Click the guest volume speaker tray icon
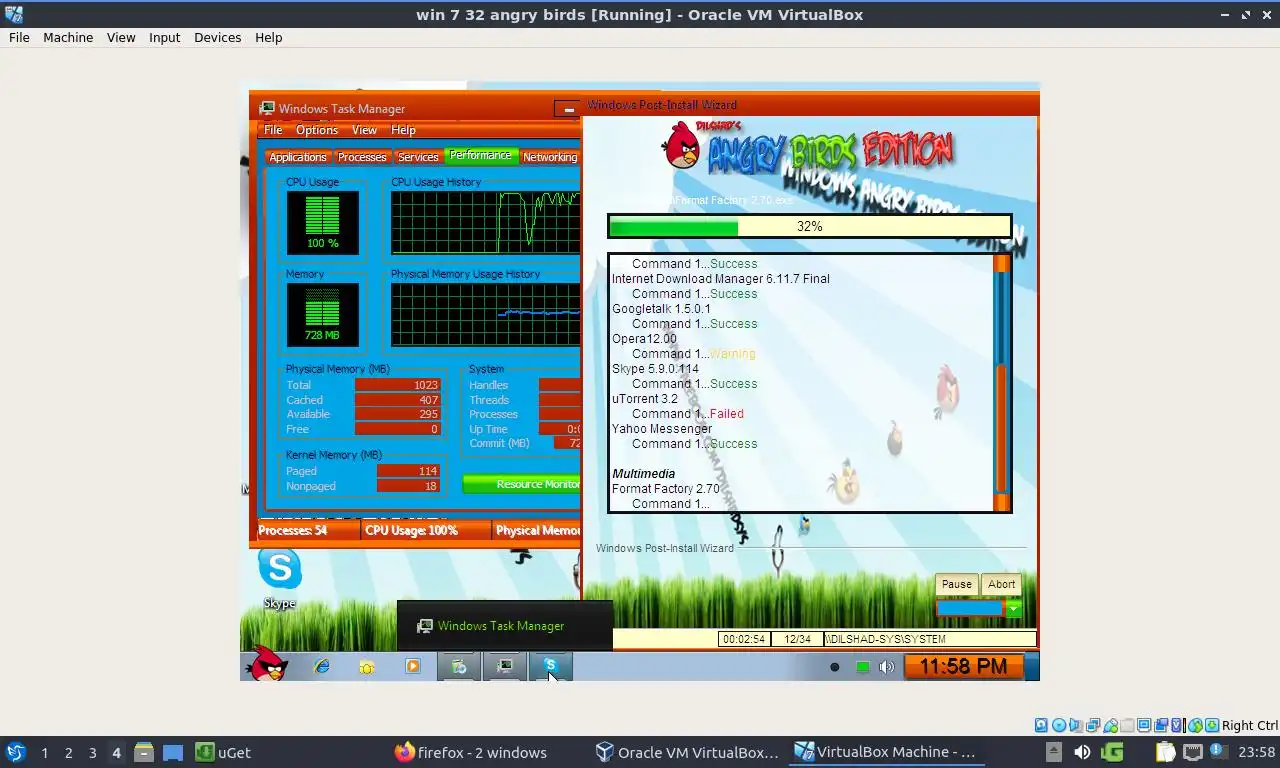This screenshot has height=768, width=1280. coord(886,667)
